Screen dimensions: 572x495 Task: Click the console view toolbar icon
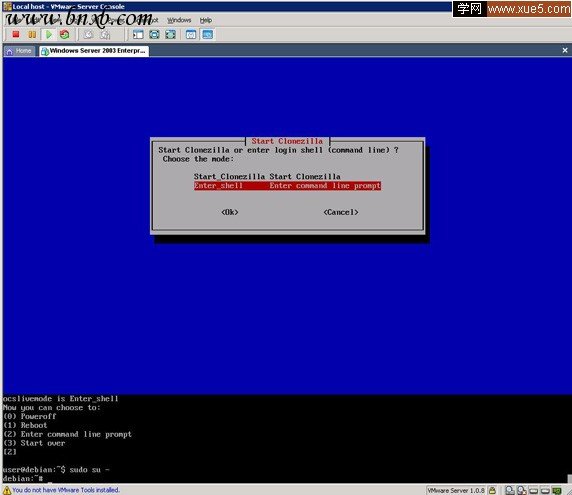click(x=208, y=35)
